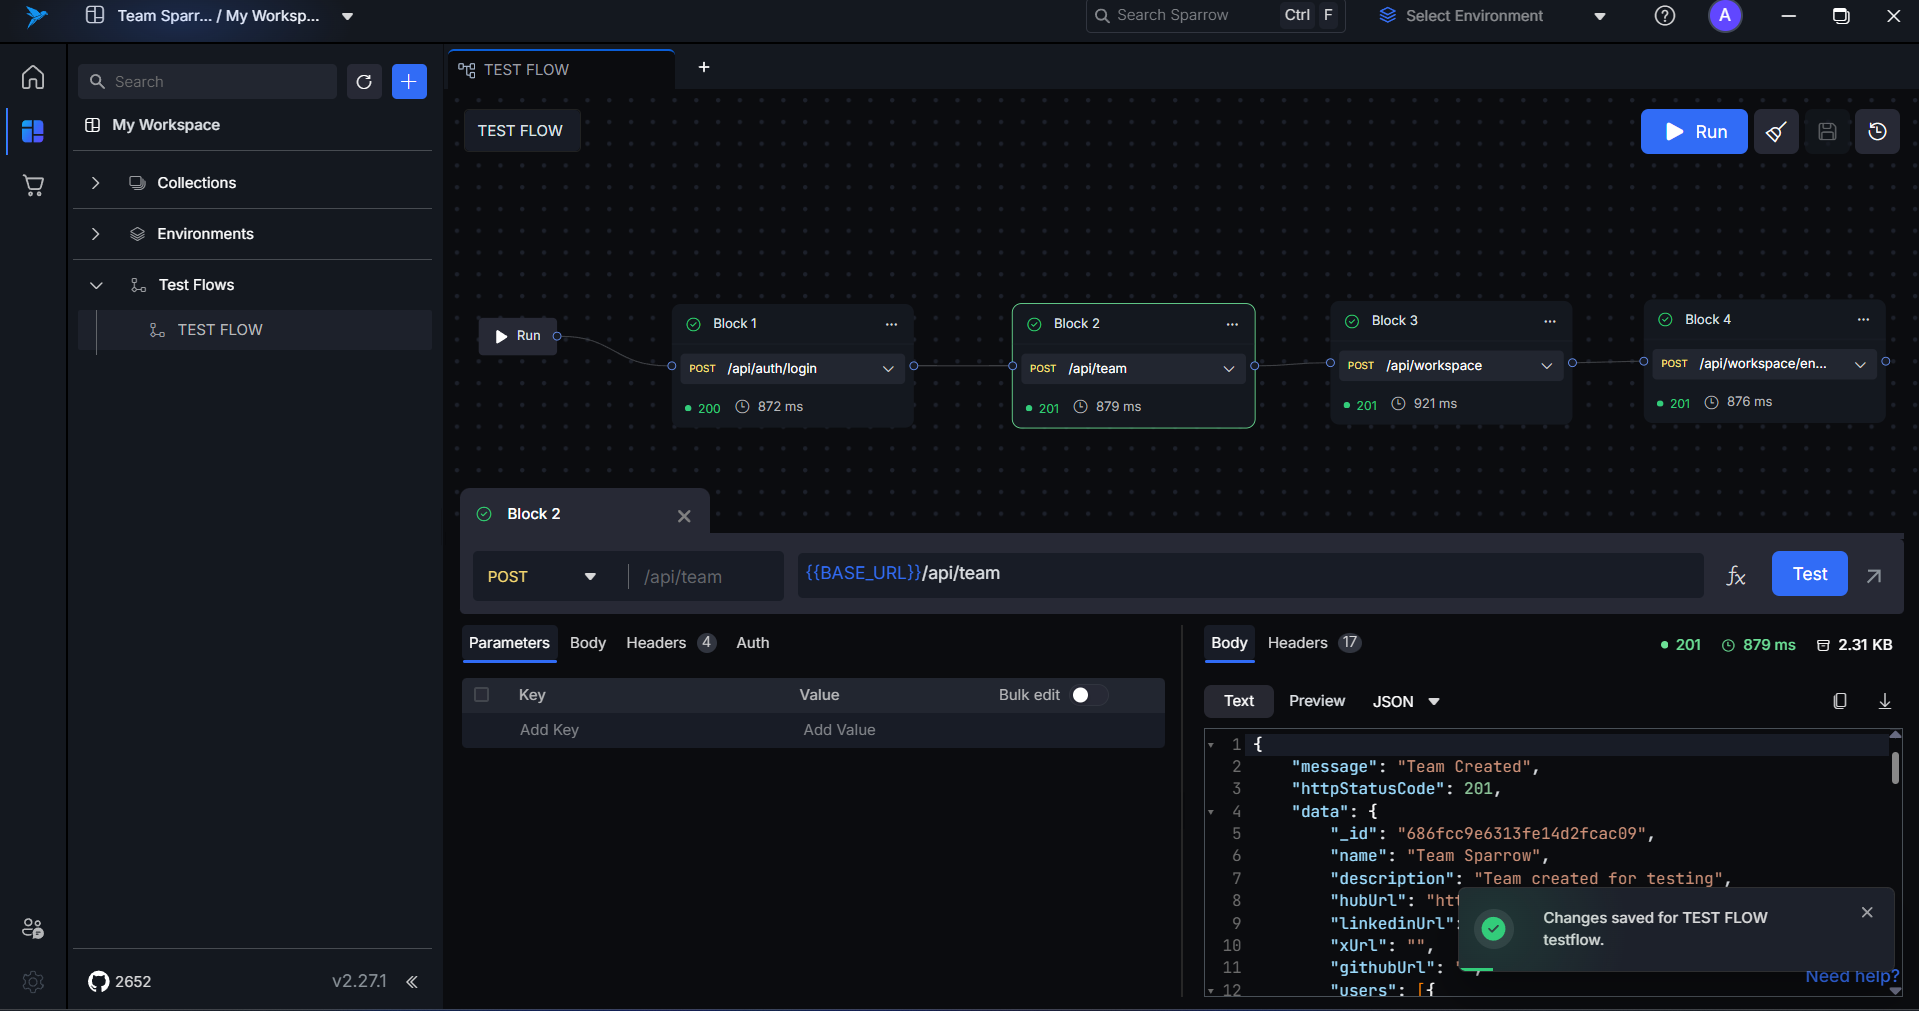Click the sidebar Search field
This screenshot has width=1919, height=1011.
207,82
